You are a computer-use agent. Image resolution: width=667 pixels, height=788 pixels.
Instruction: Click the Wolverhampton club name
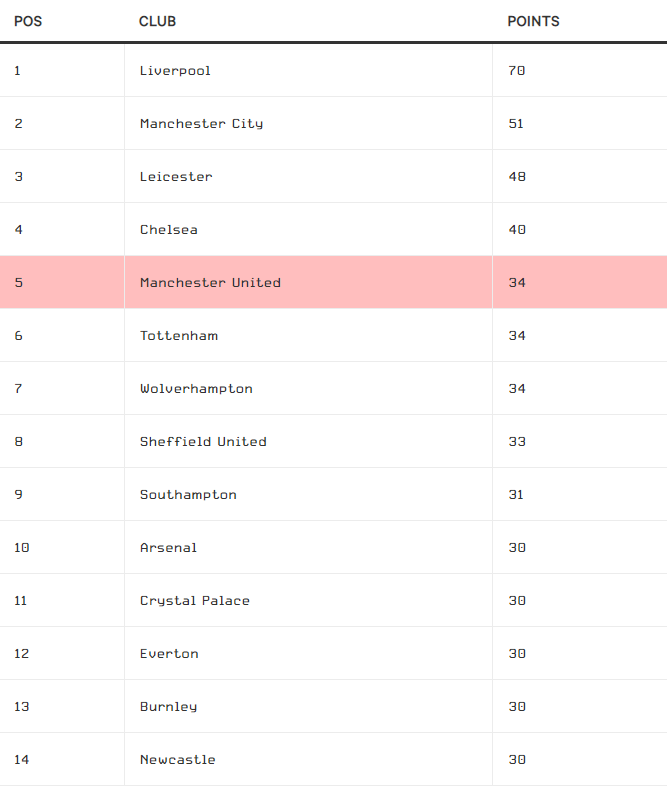point(196,389)
